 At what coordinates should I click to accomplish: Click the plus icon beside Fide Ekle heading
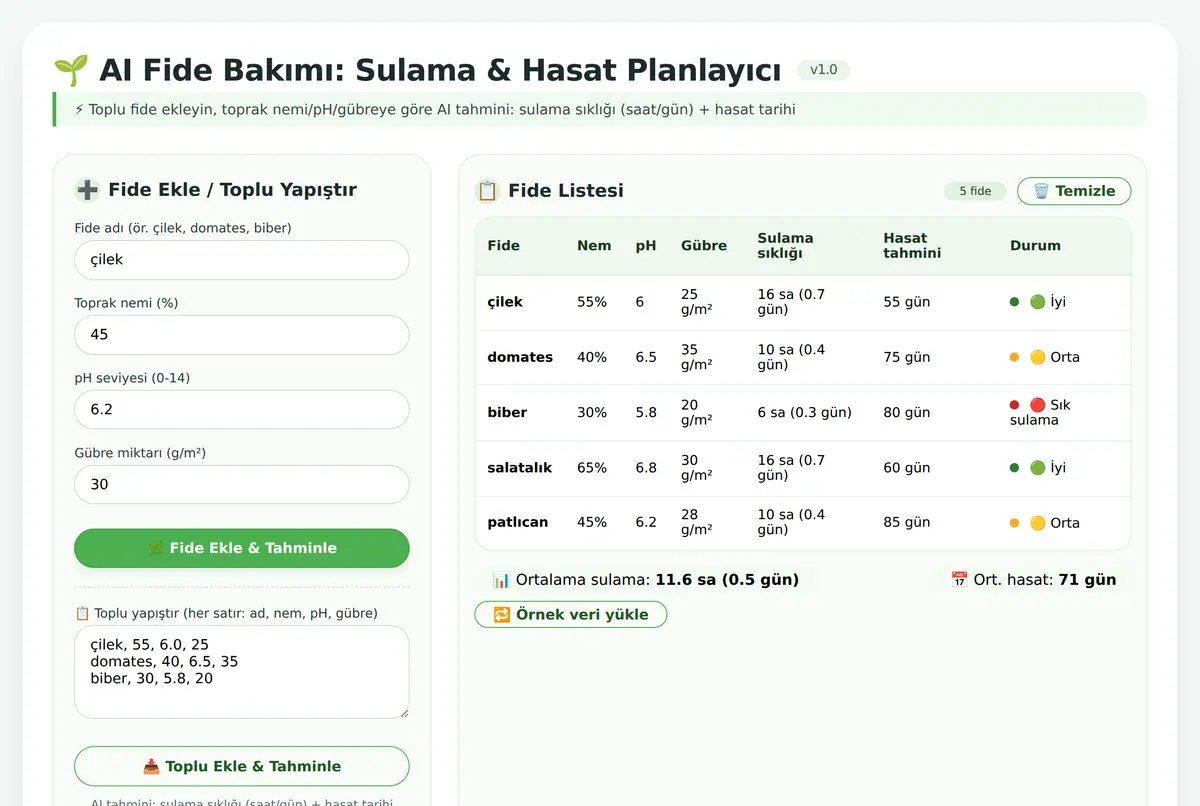coord(87,190)
